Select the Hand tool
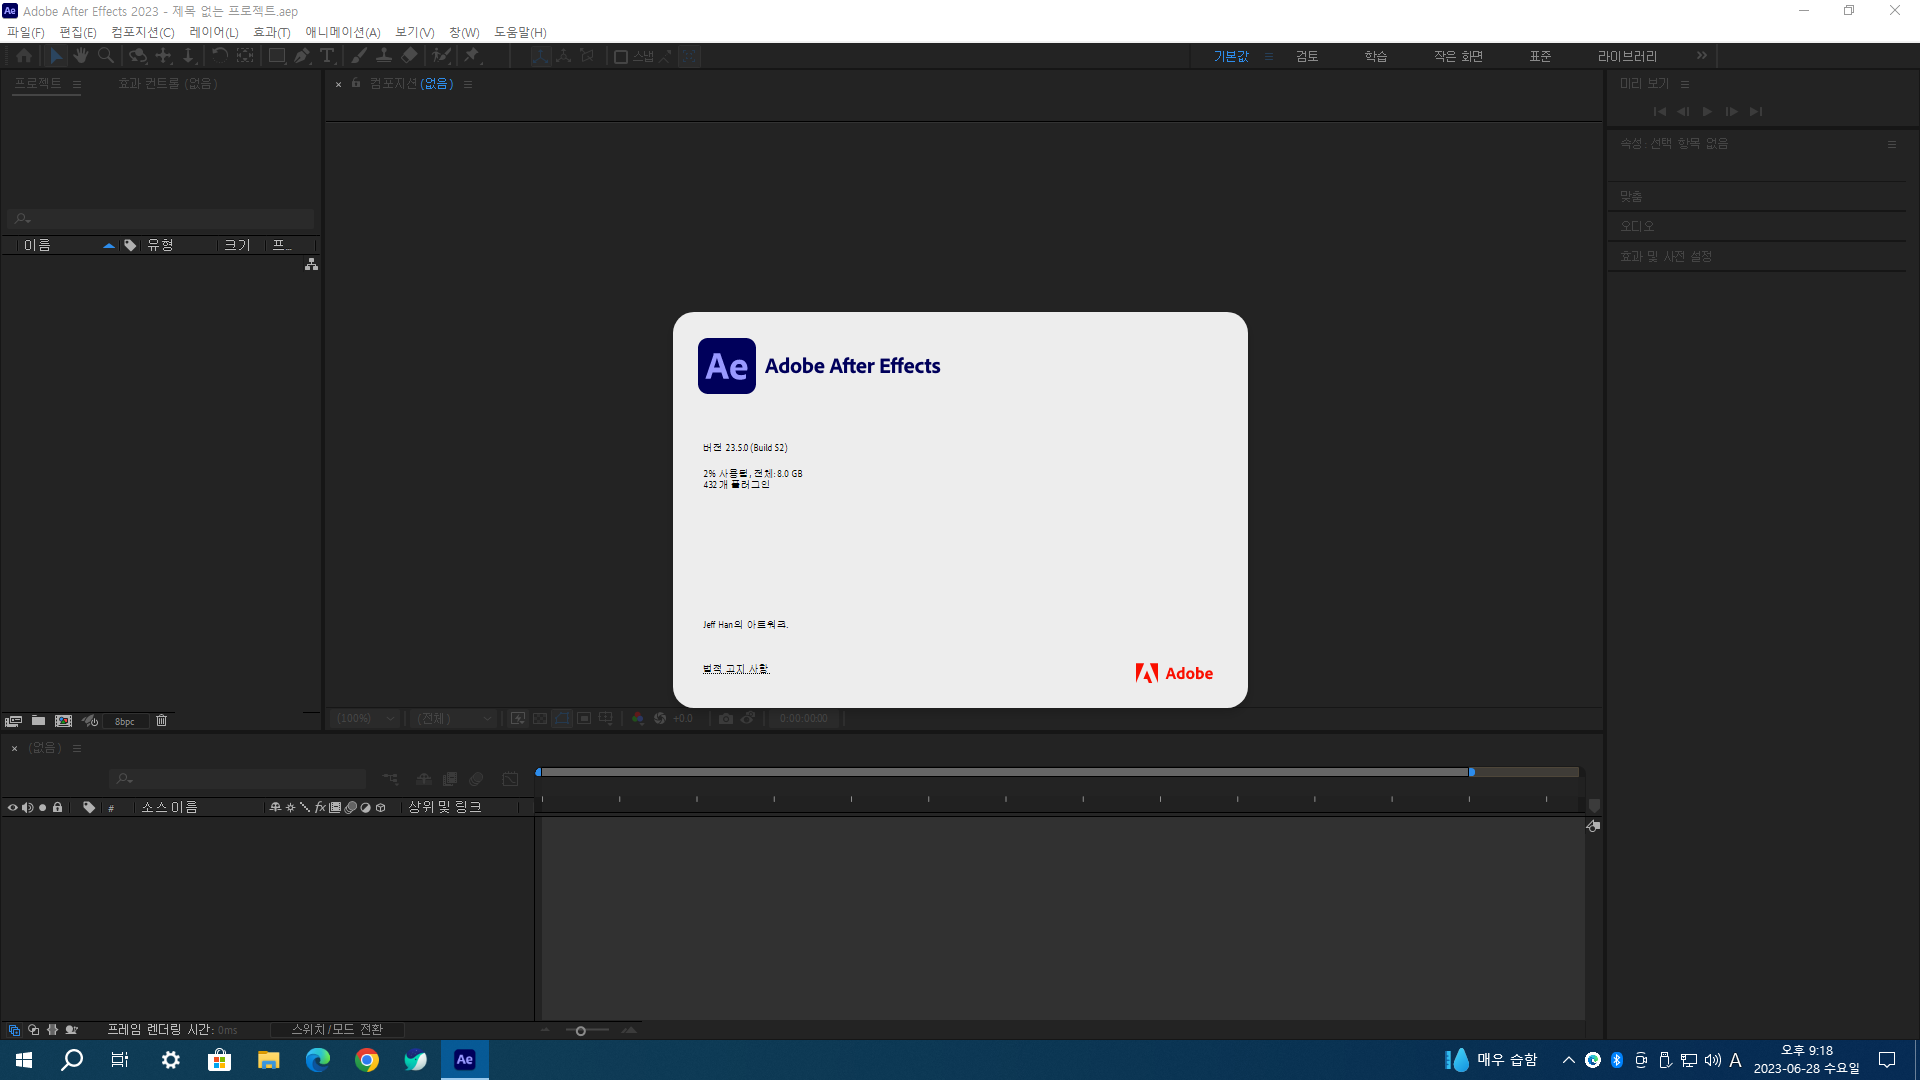 click(81, 56)
